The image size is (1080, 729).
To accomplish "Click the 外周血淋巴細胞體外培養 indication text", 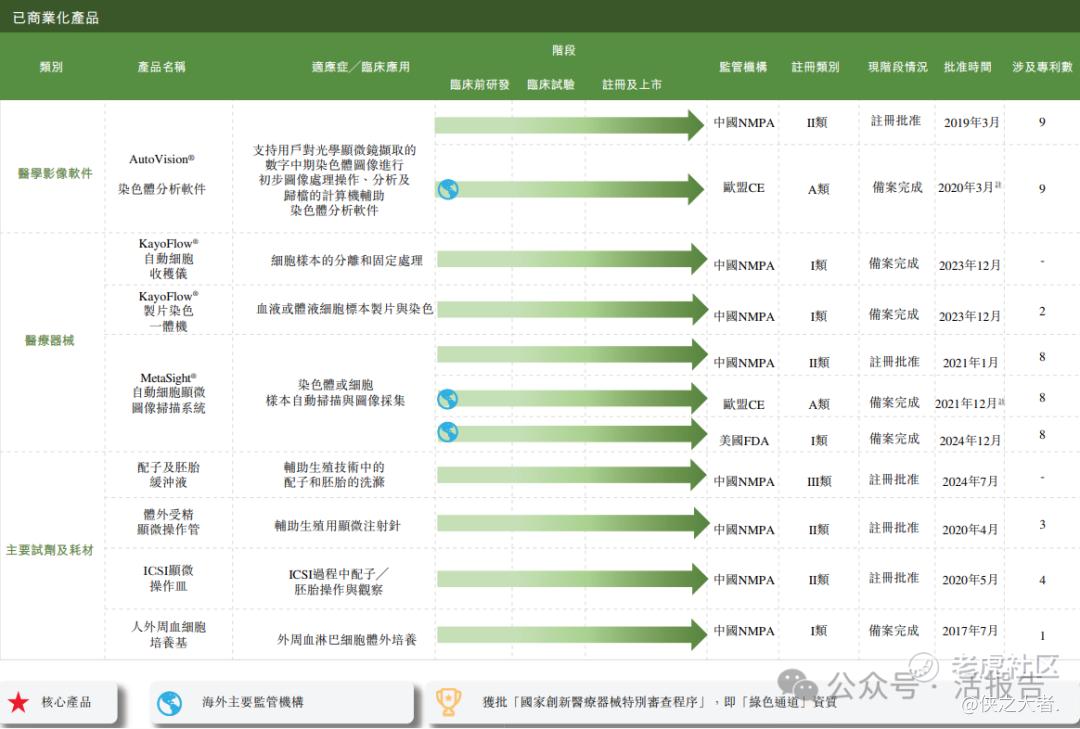I will pos(347,639).
